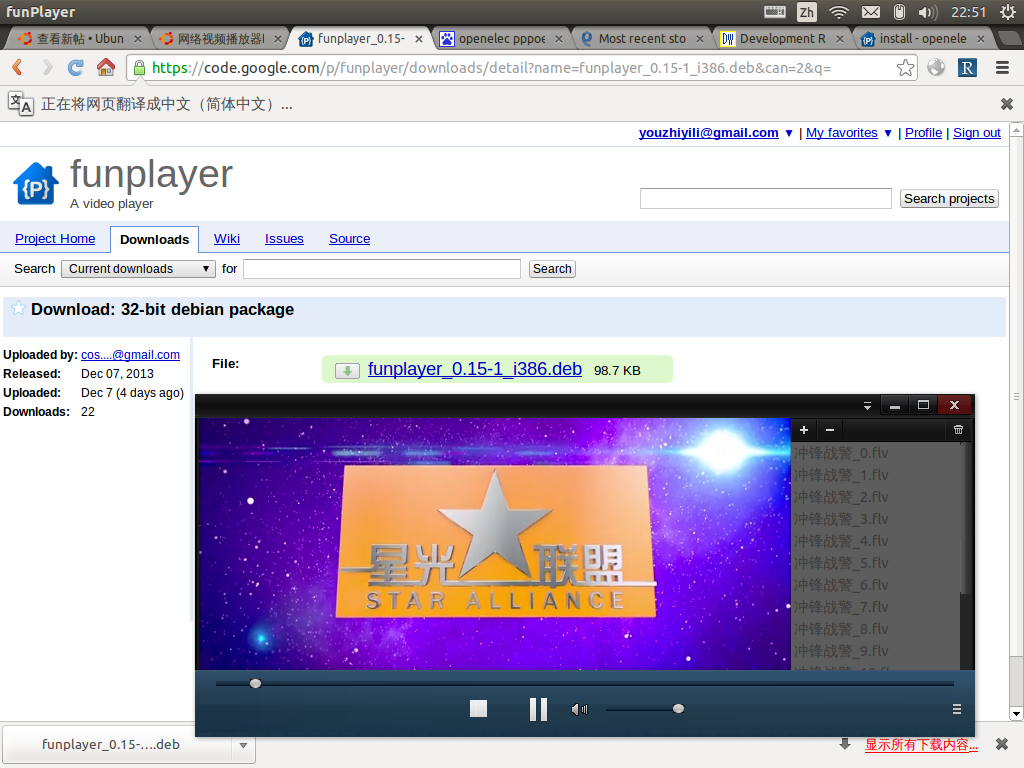Screen dimensions: 1024x768
Task: Open the Wi-Fi network indicator
Action: 839,12
